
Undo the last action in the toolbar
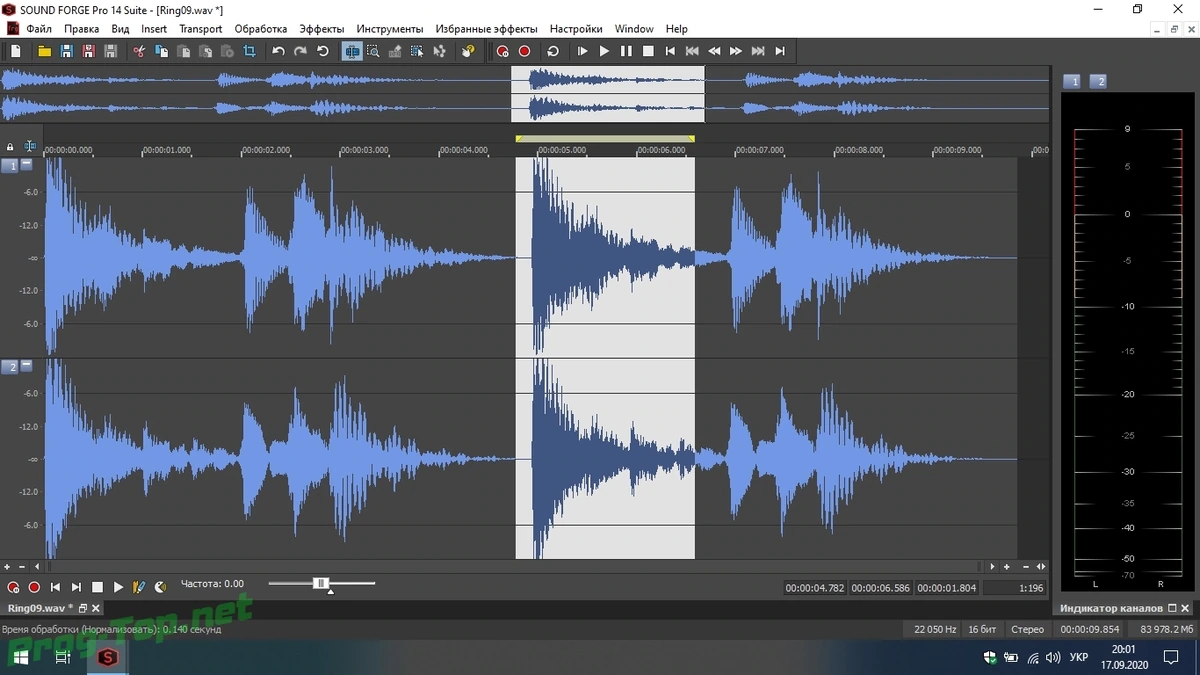pos(278,51)
